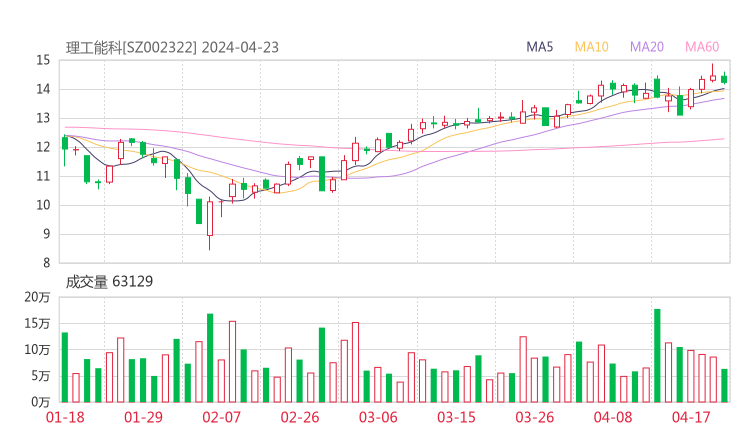Click the 成交量 63129 volume label
Viewport: 740px width, 440px height.
(109, 282)
